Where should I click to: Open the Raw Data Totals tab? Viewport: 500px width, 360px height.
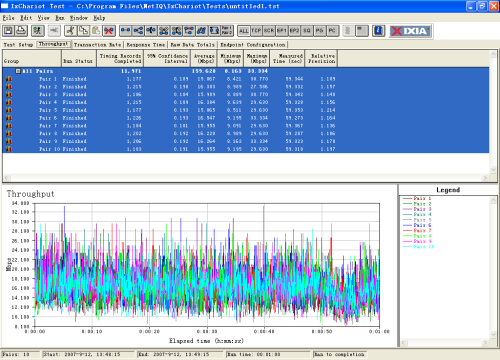pyautogui.click(x=193, y=45)
